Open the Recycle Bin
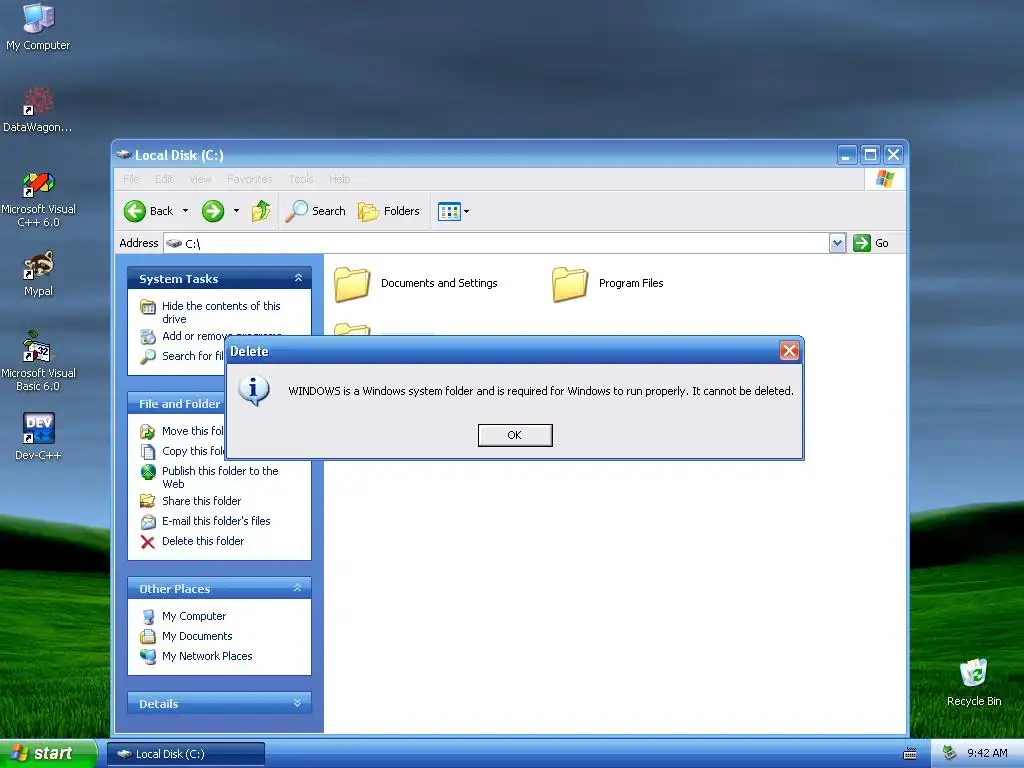Screen dimensions: 1024x768 pyautogui.click(x=974, y=682)
